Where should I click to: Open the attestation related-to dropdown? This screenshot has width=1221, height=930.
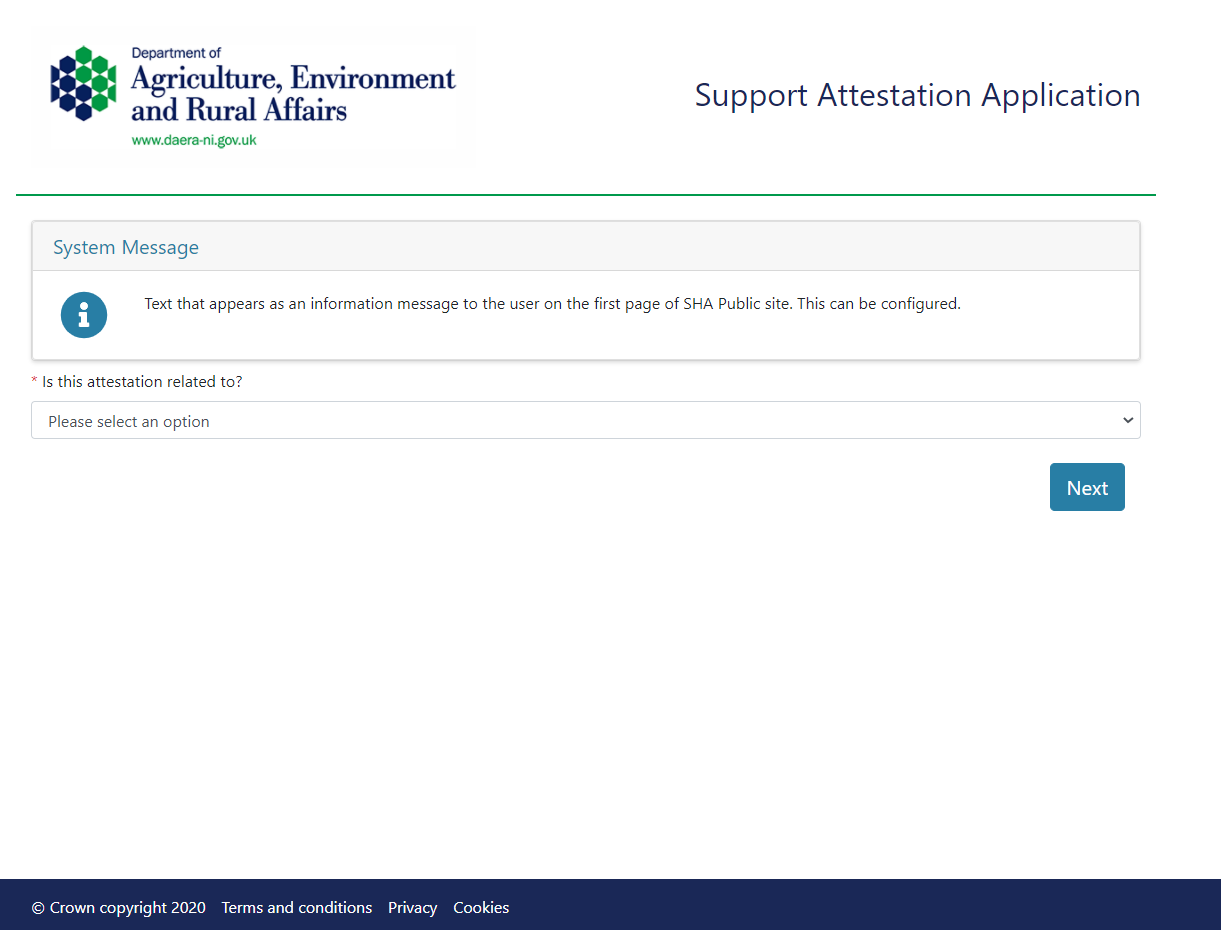point(586,421)
